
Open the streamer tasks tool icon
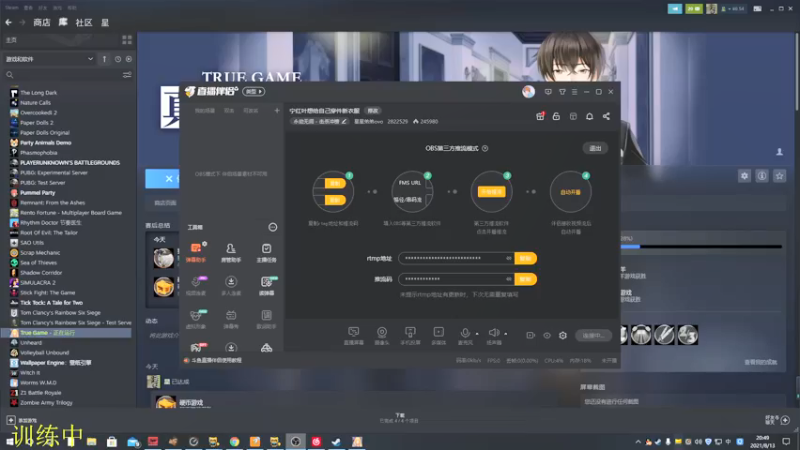point(266,252)
